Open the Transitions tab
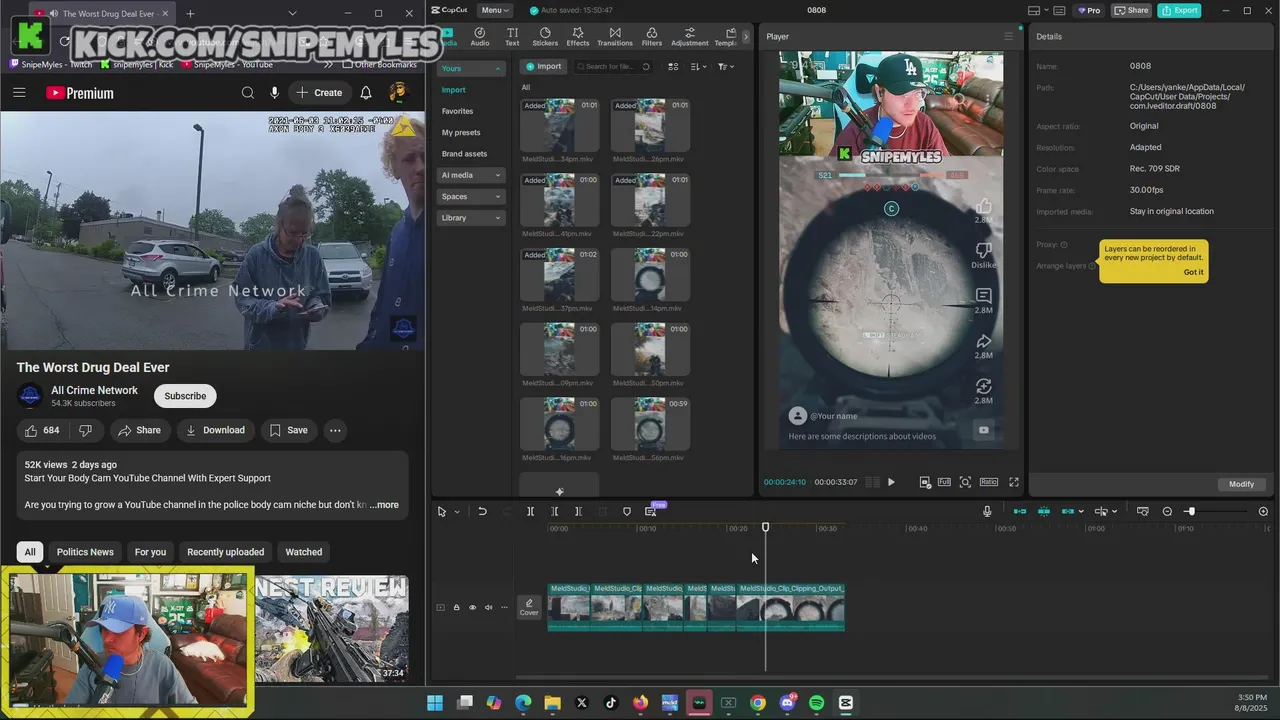The height and width of the screenshot is (720, 1280). pos(615,37)
